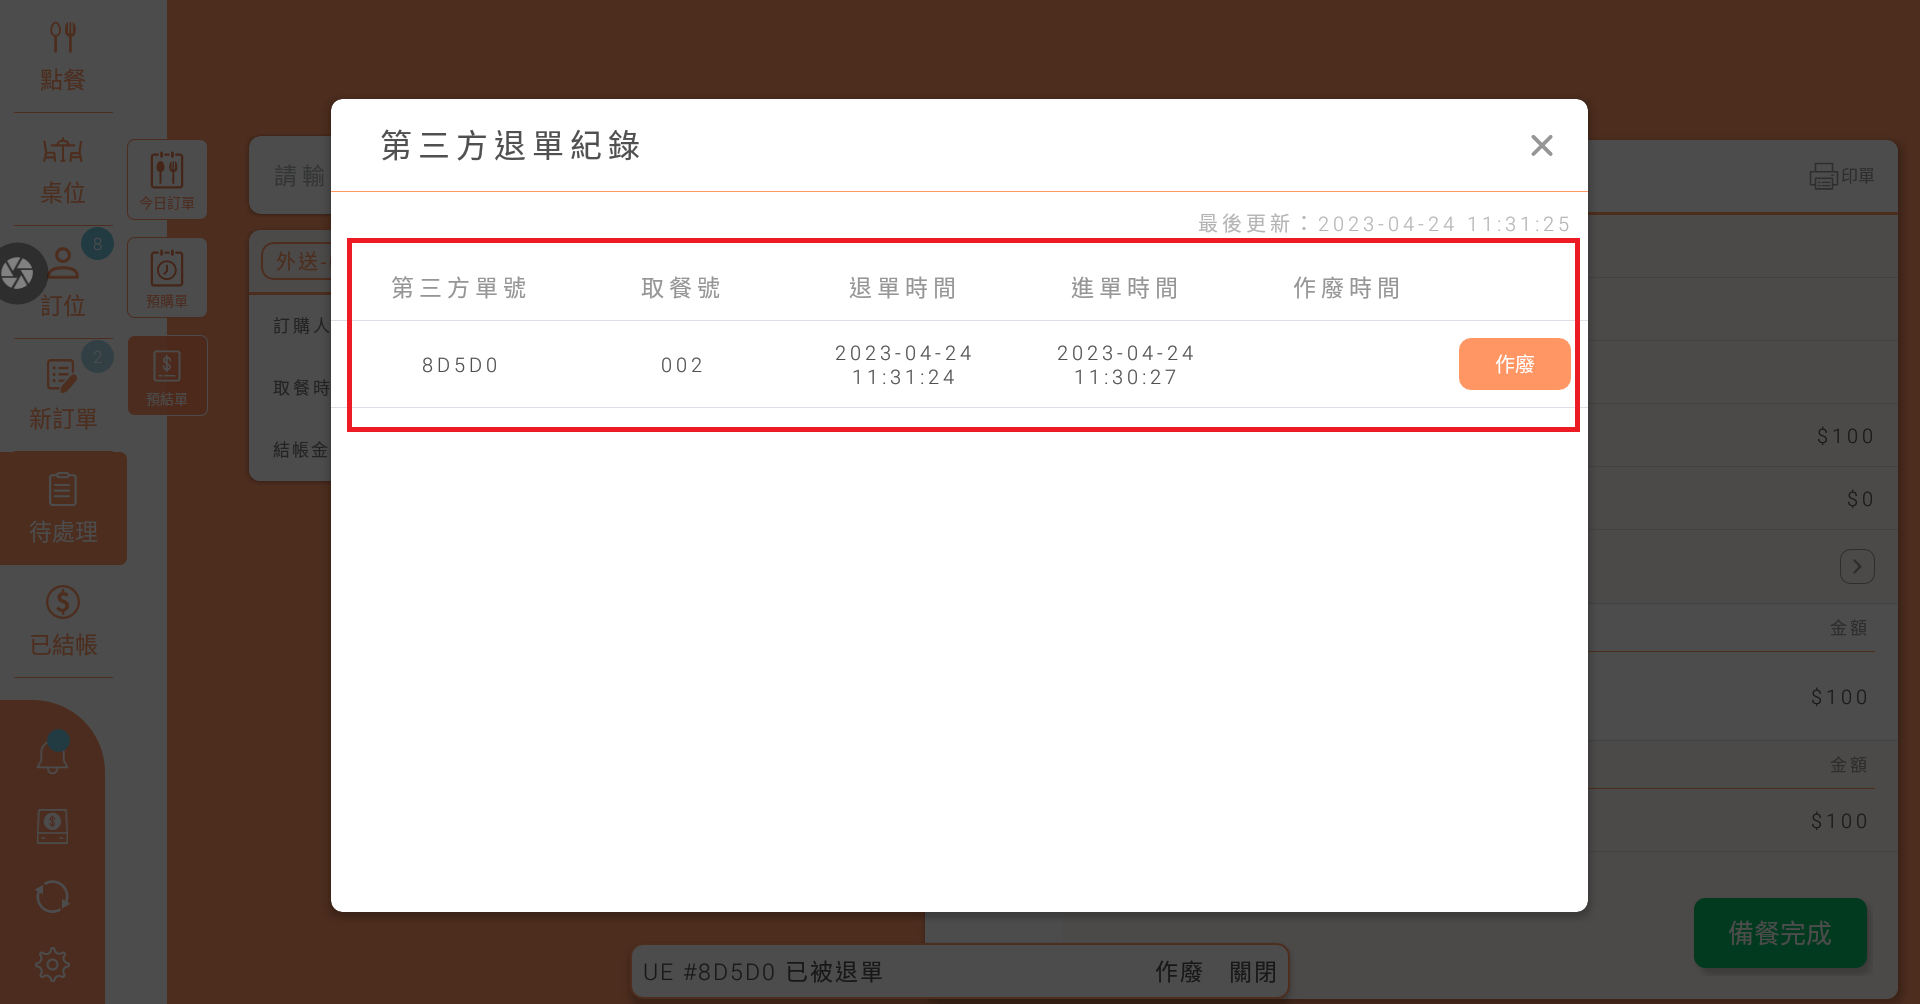Open the 點餐 ordering icon
Screen dimensions: 1920x1004
tap(62, 57)
